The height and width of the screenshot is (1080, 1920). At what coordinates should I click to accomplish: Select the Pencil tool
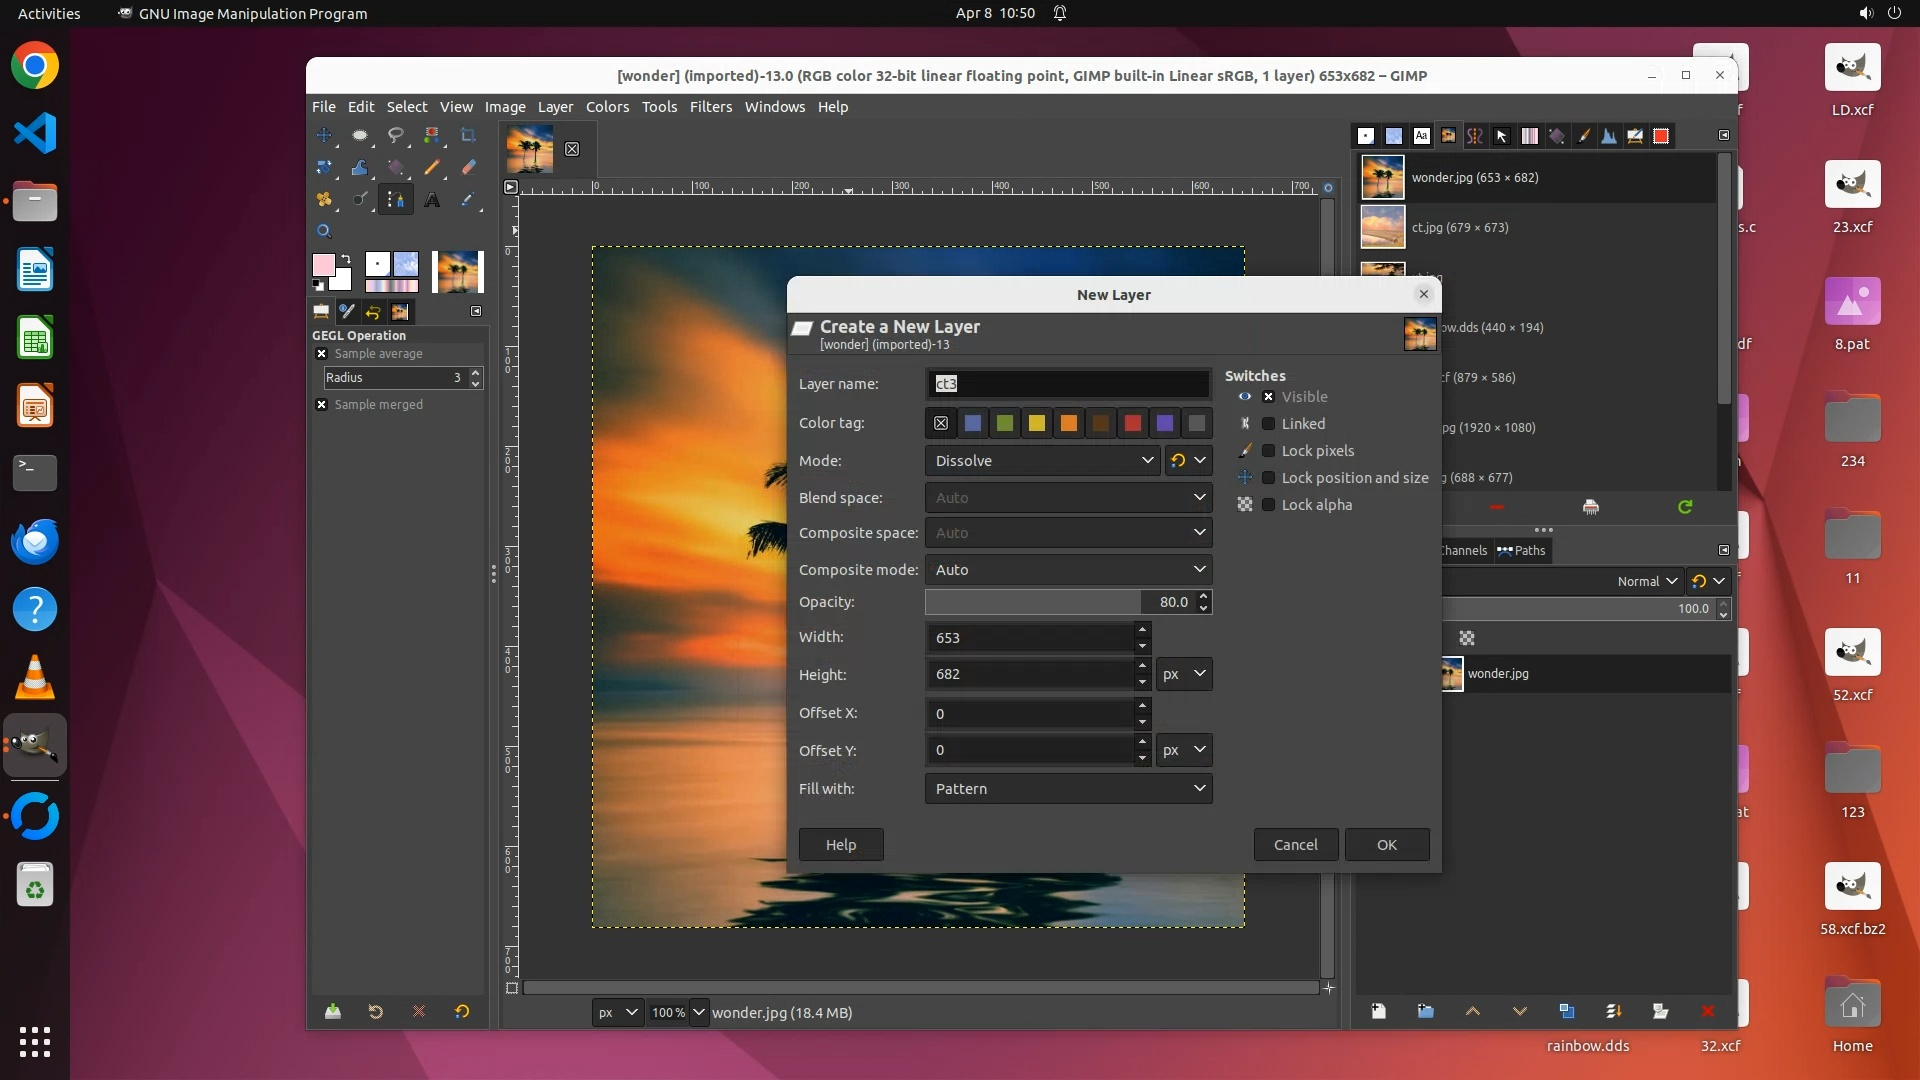pos(432,167)
